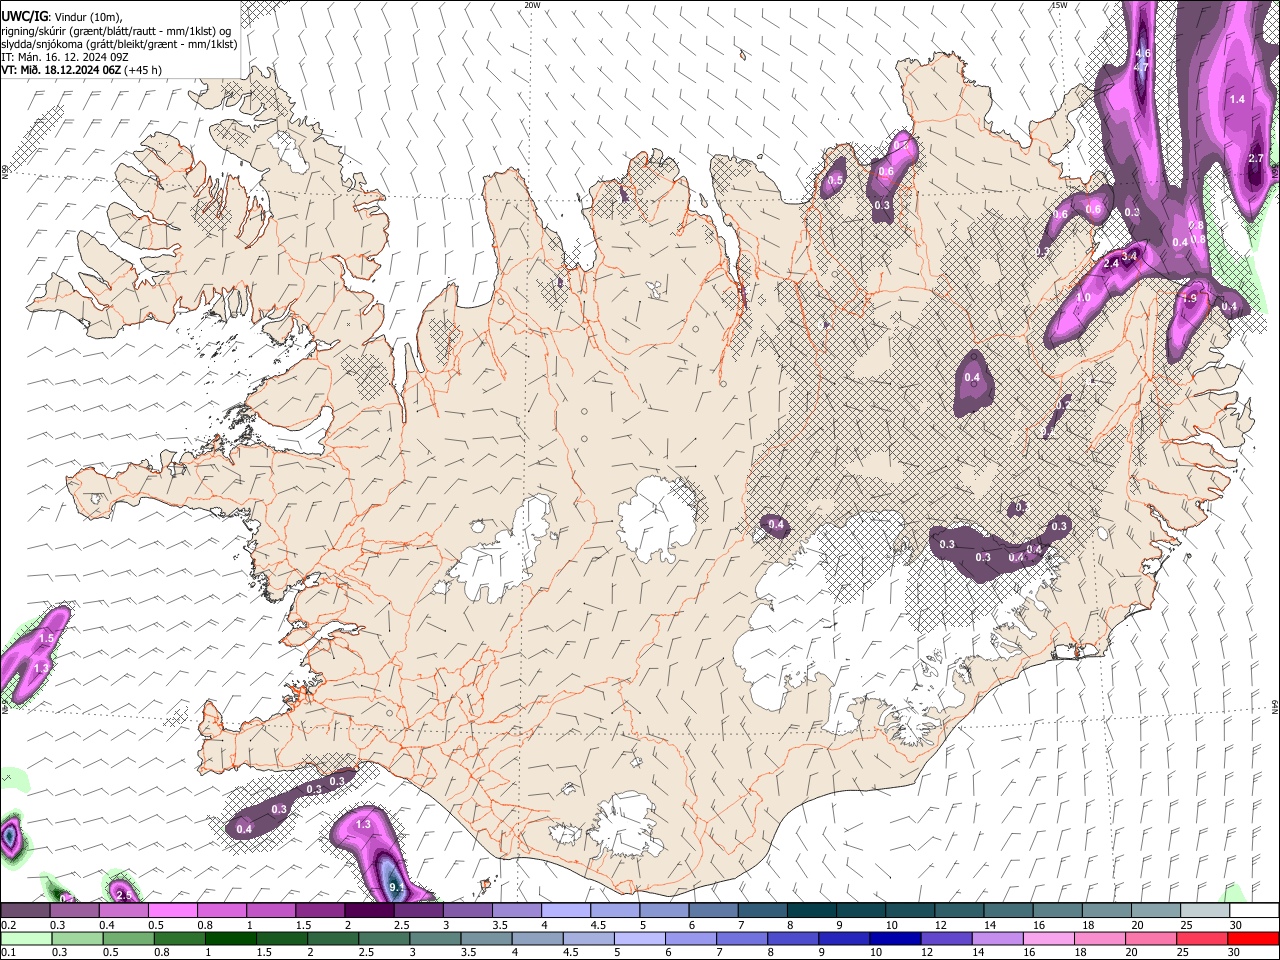Select the bright pink 0.5 snow scale swatch
This screenshot has height=960, width=1280.
tap(173, 911)
